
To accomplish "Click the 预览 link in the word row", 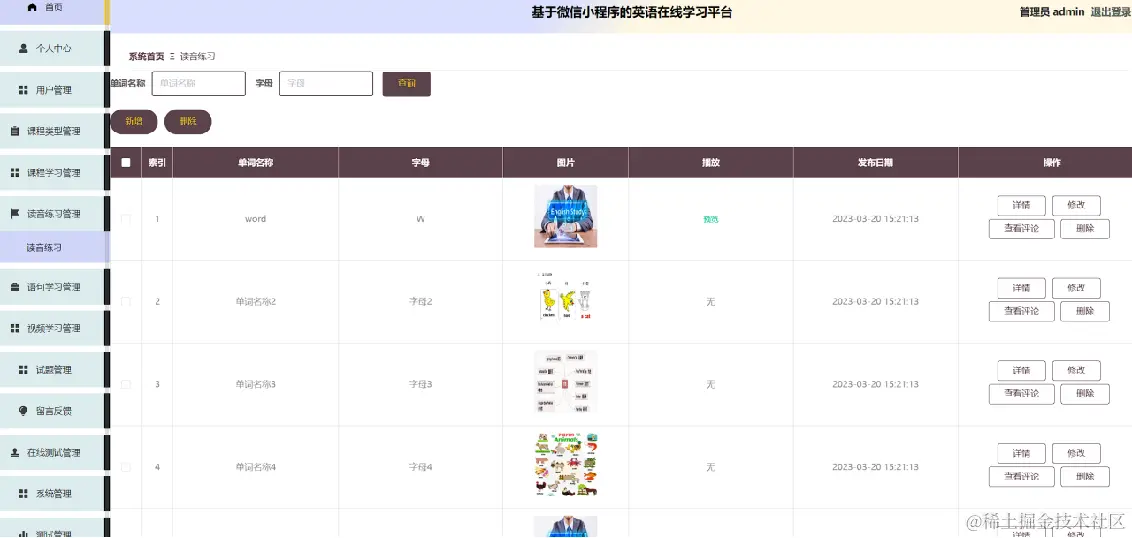I will pyautogui.click(x=710, y=220).
